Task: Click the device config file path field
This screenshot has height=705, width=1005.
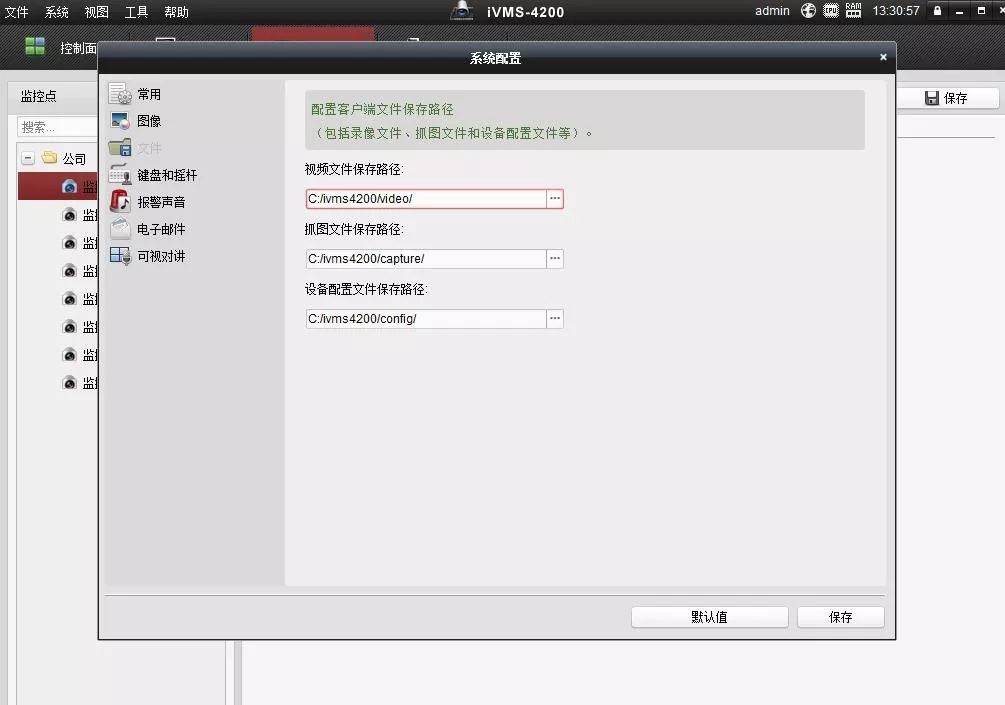Action: point(426,319)
